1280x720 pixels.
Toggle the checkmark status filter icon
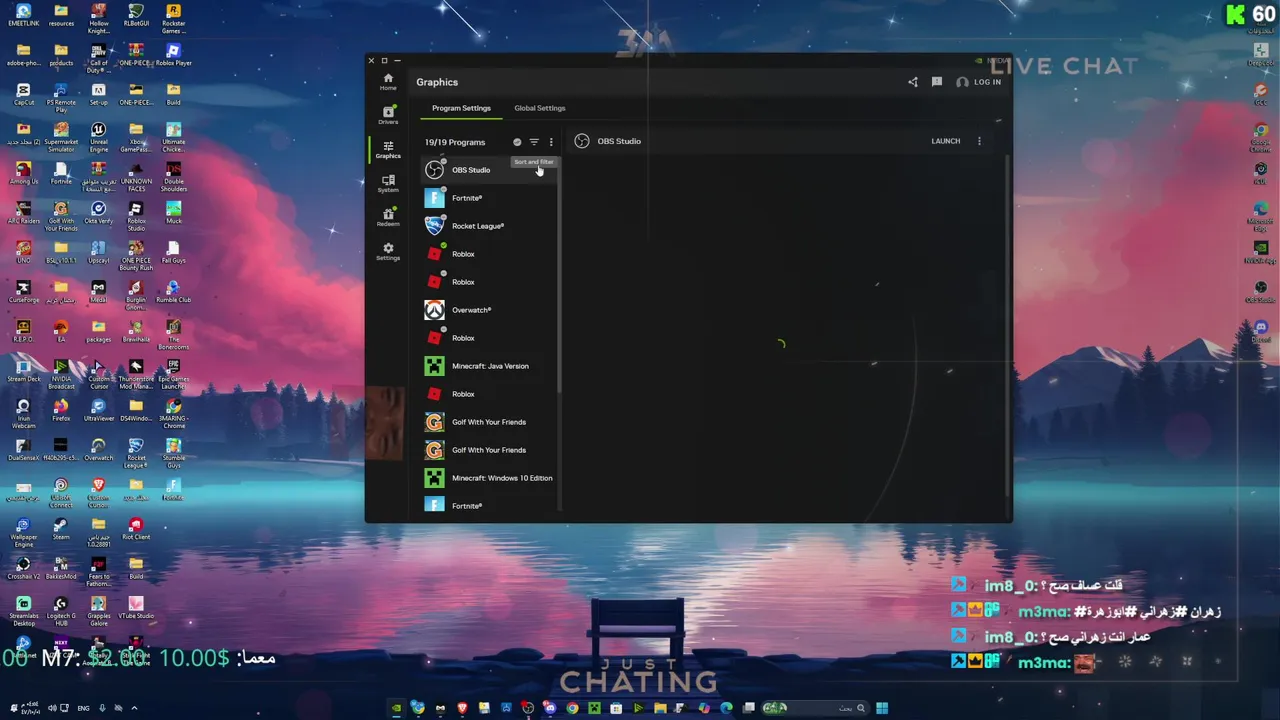click(517, 142)
